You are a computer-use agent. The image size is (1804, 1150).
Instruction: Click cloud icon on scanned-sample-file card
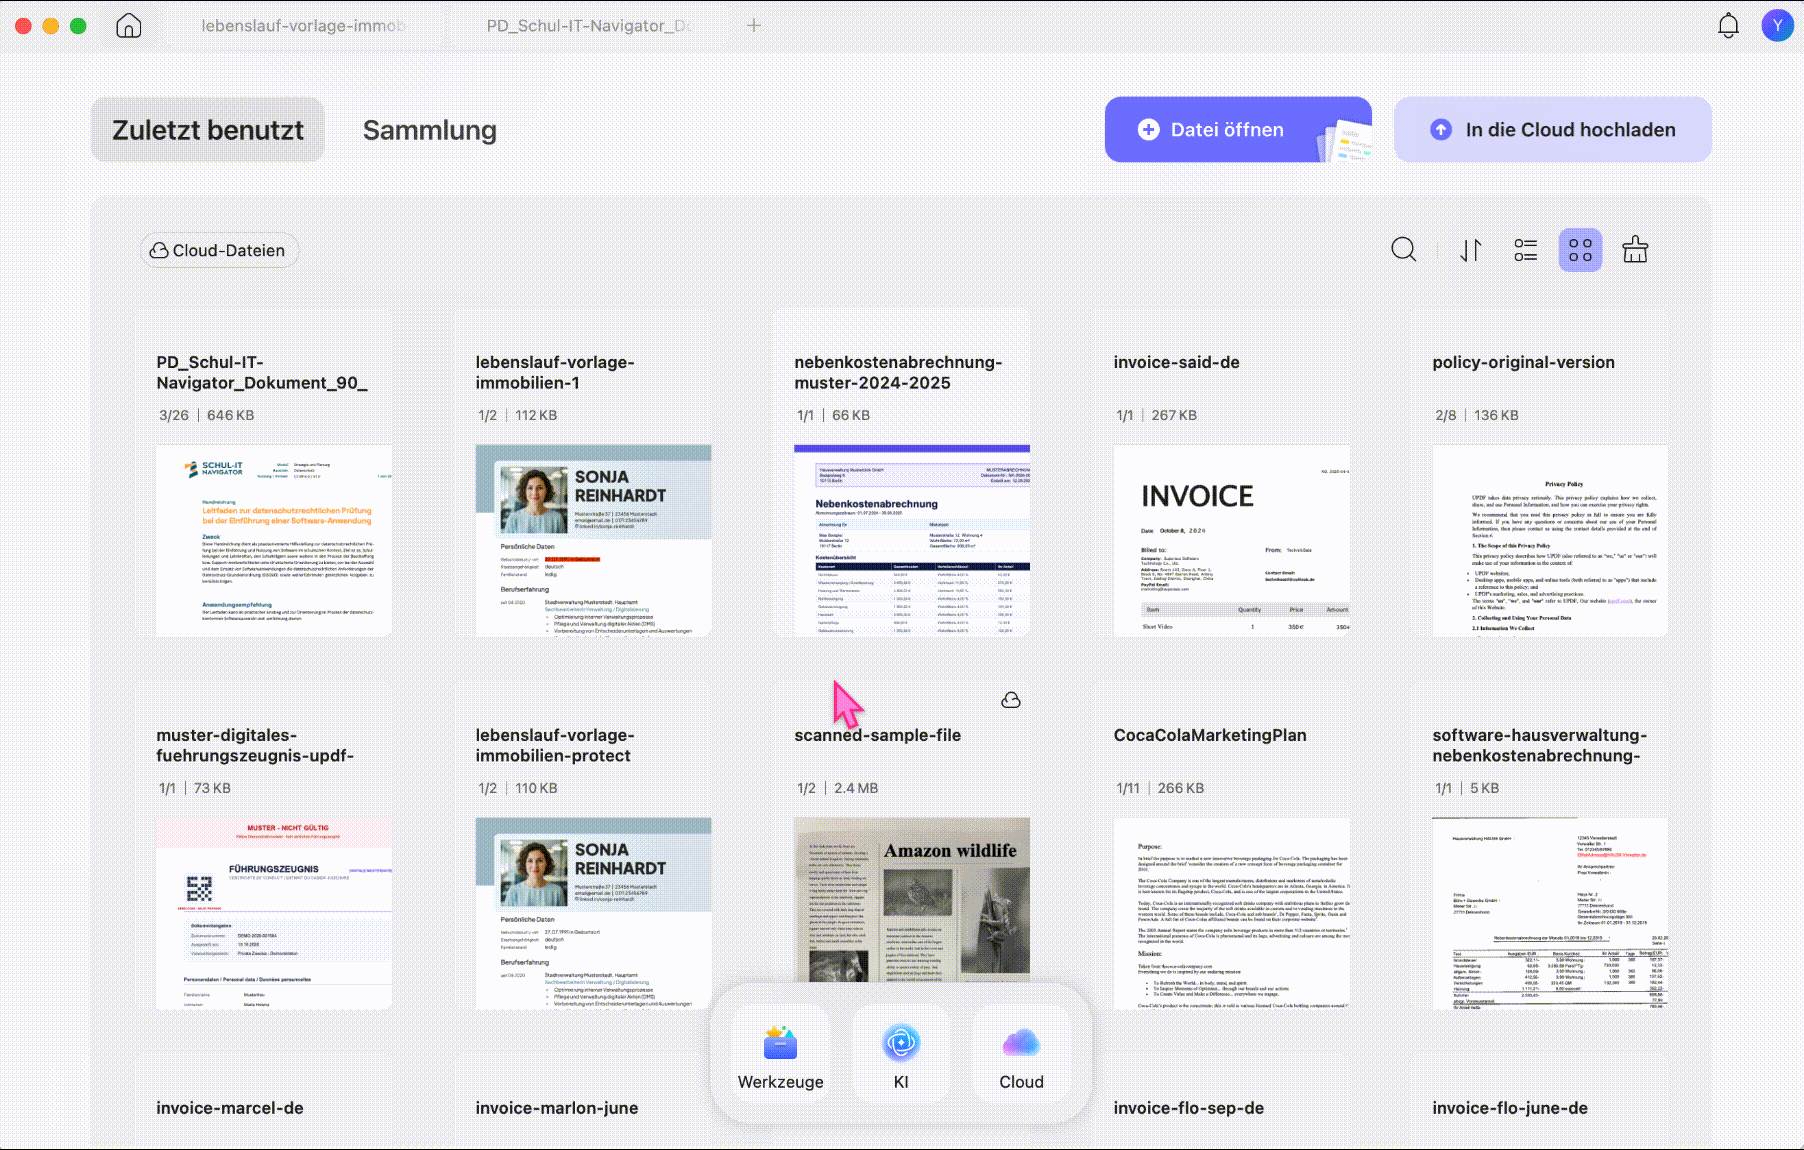(x=1011, y=700)
